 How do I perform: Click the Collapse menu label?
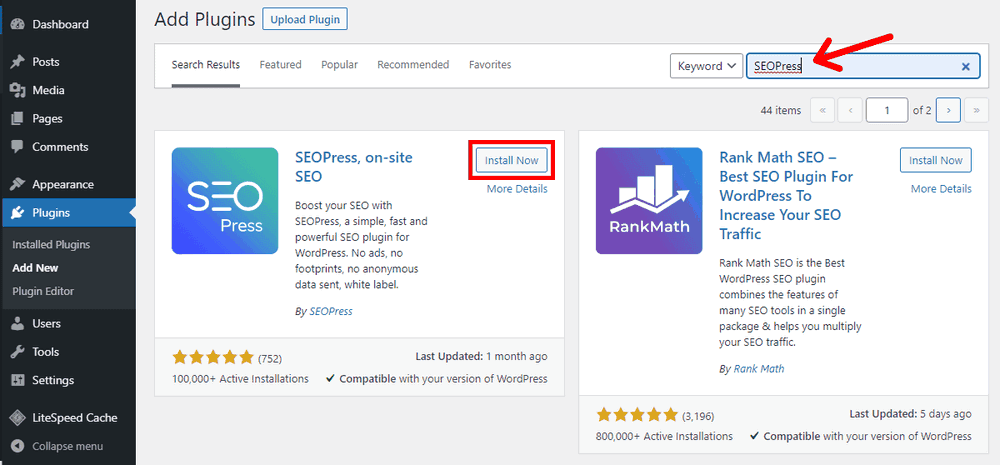coord(68,446)
